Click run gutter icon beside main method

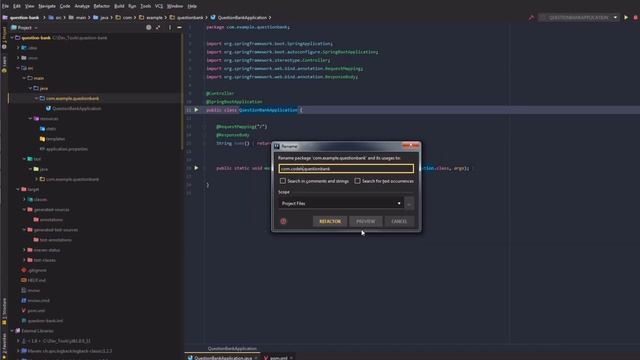[196, 168]
